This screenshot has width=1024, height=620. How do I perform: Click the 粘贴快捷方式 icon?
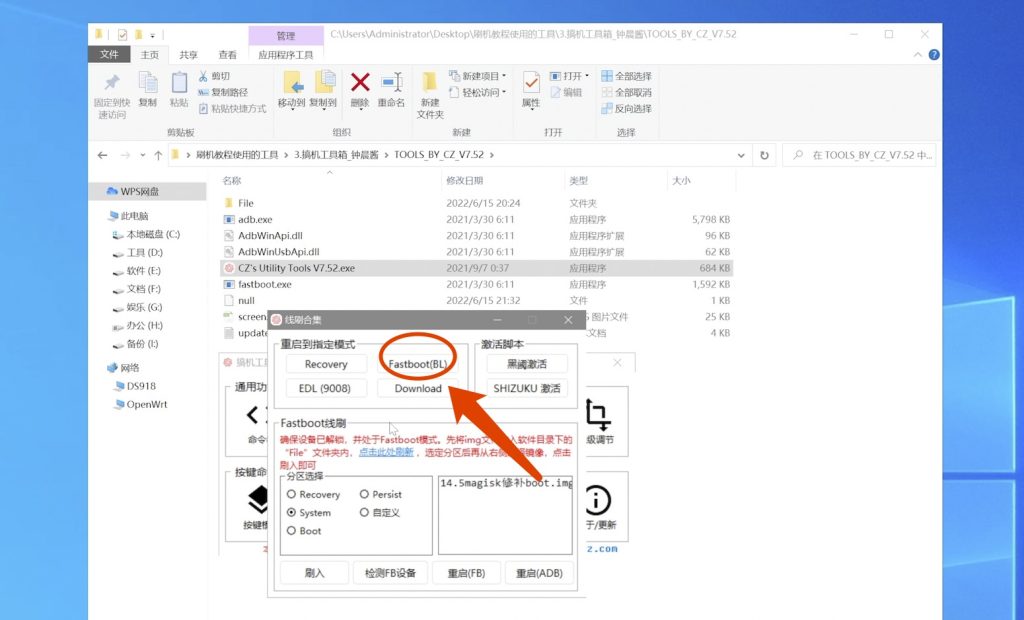click(203, 108)
